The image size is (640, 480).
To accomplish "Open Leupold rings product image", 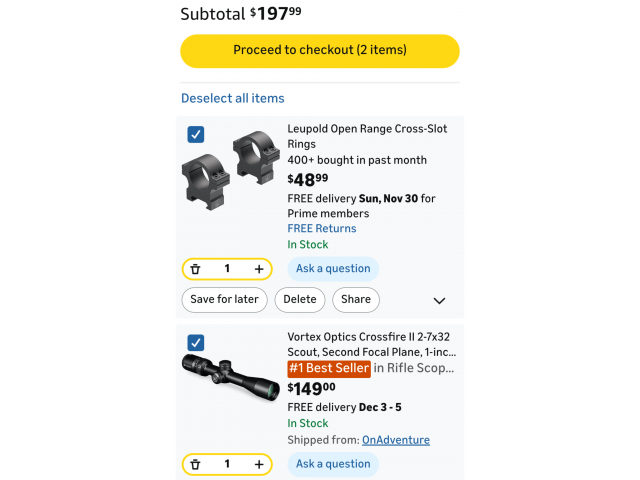I will [227, 169].
